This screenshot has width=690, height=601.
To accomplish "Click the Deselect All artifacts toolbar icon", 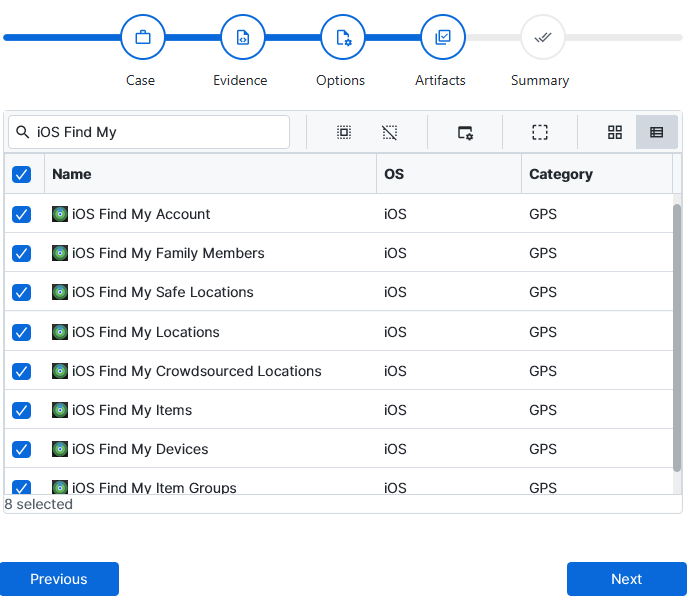I will click(x=389, y=132).
